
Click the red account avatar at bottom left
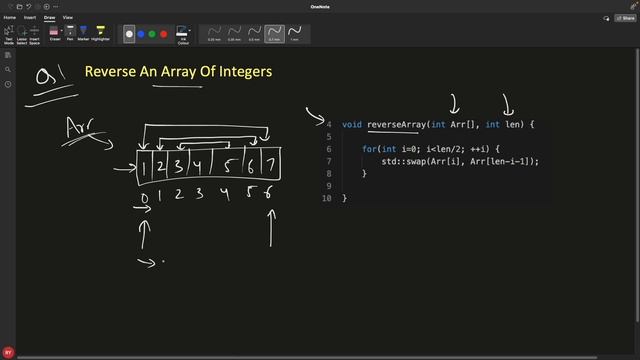tap(8, 352)
